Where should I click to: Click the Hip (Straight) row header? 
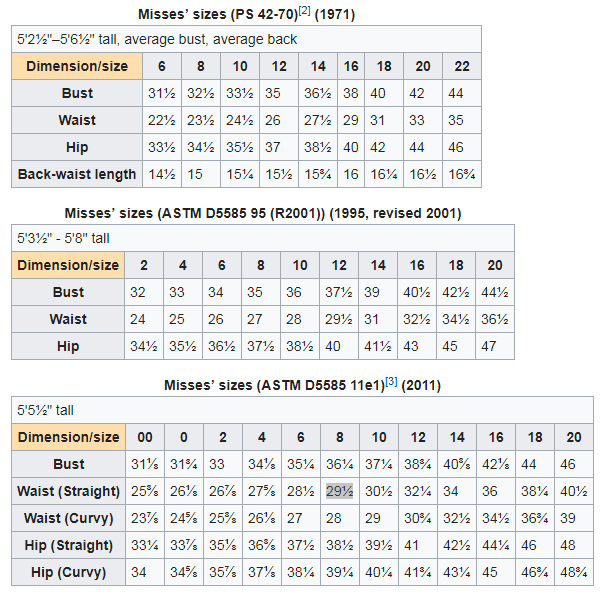[x=68, y=545]
